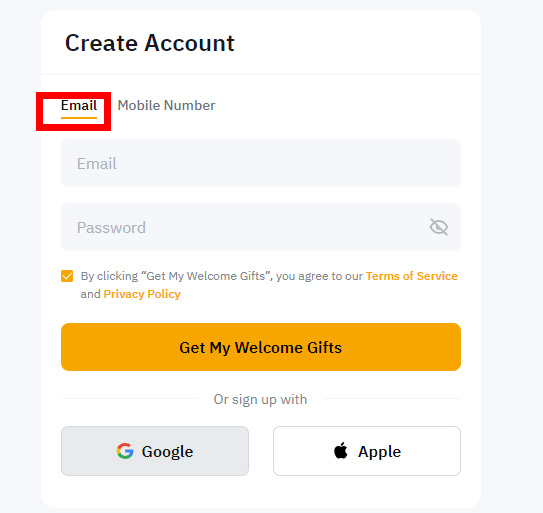The height and width of the screenshot is (513, 543).
Task: Focus the Email input field
Action: pyautogui.click(x=261, y=163)
